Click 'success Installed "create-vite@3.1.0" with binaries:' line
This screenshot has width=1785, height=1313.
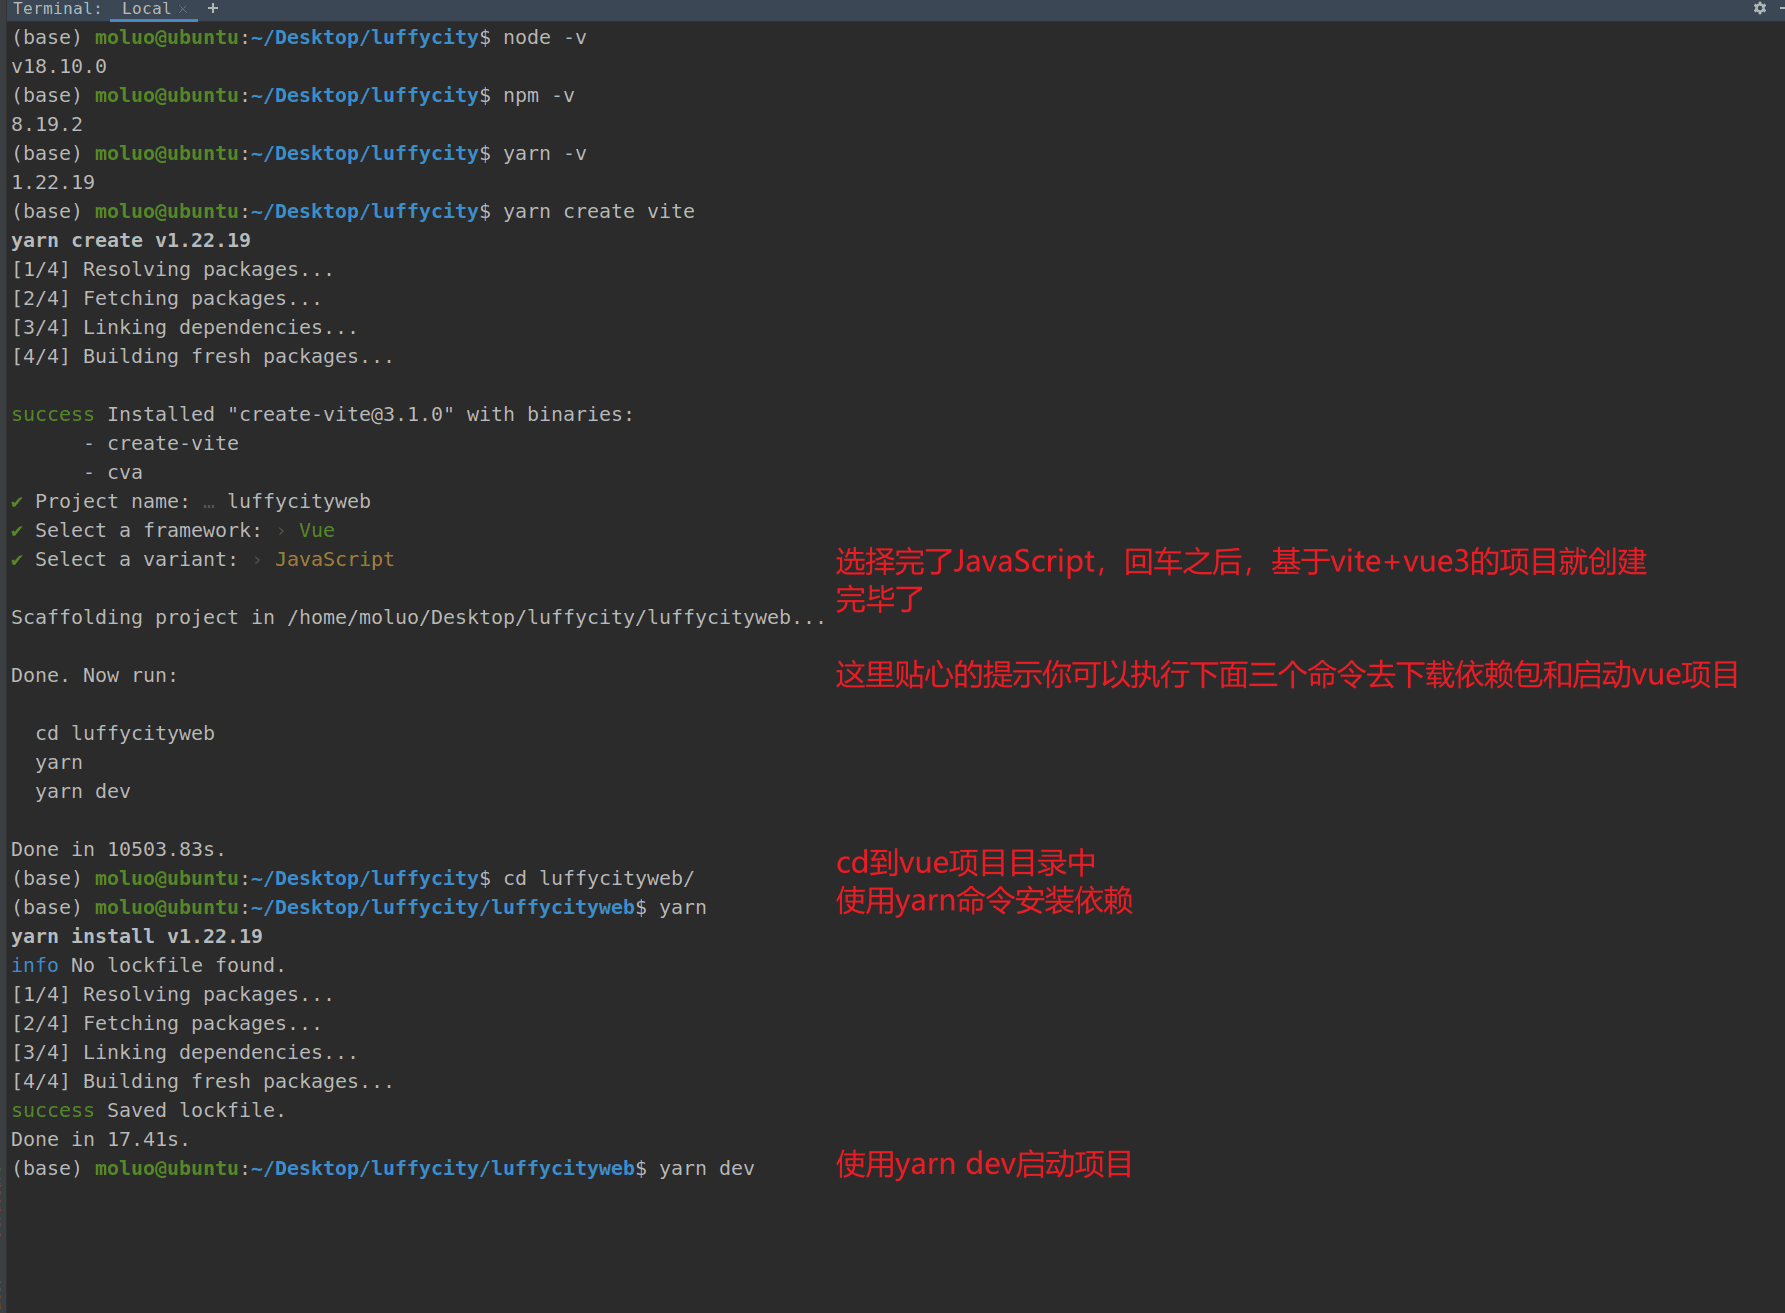tap(322, 414)
